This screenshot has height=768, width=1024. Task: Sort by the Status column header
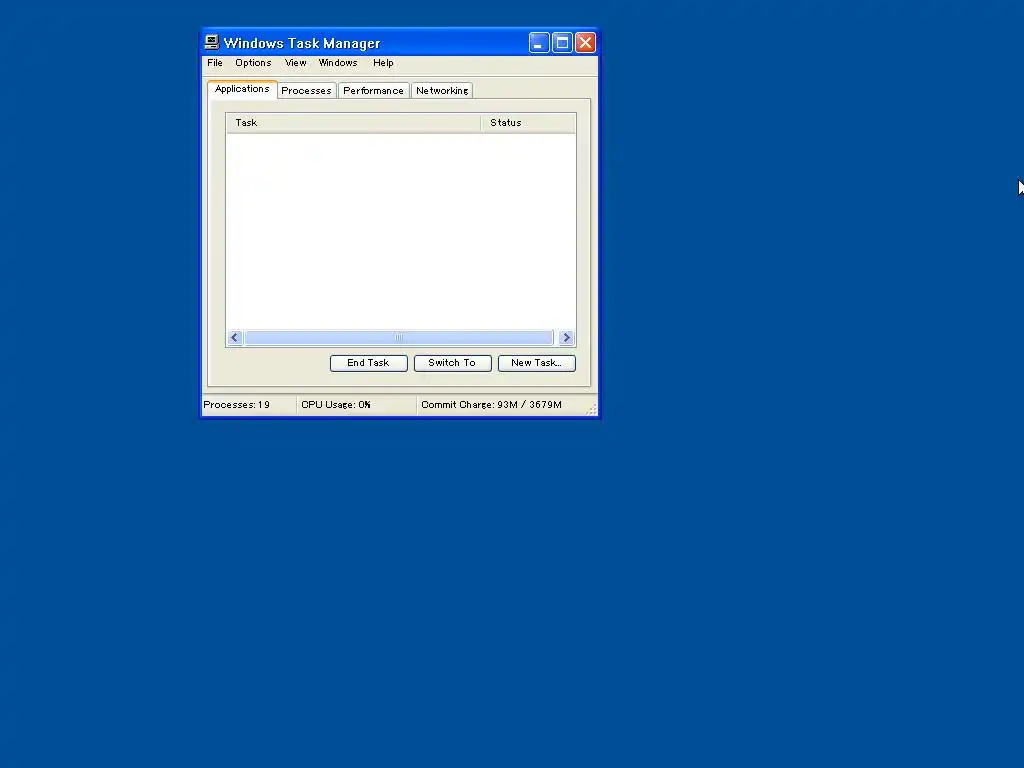[x=528, y=123]
